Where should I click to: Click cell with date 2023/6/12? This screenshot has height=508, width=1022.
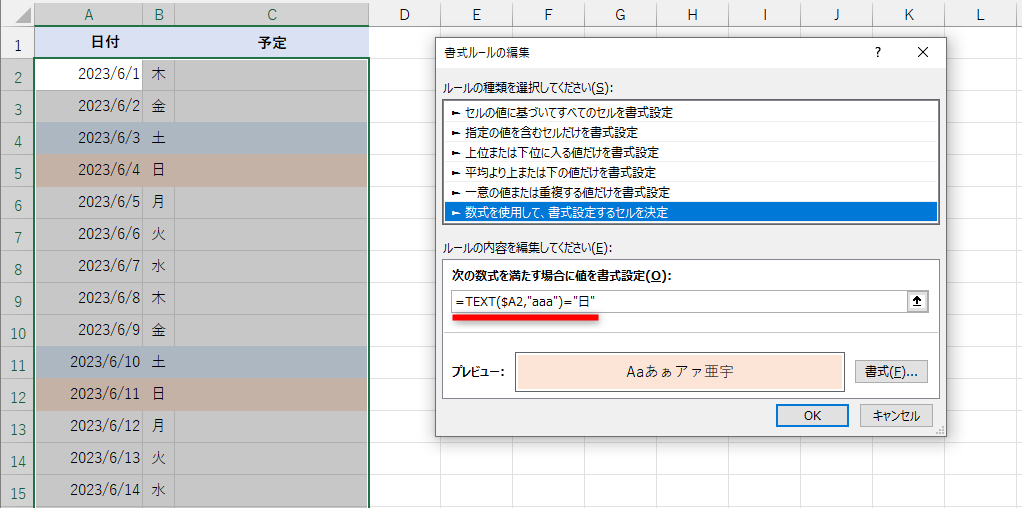[89, 426]
